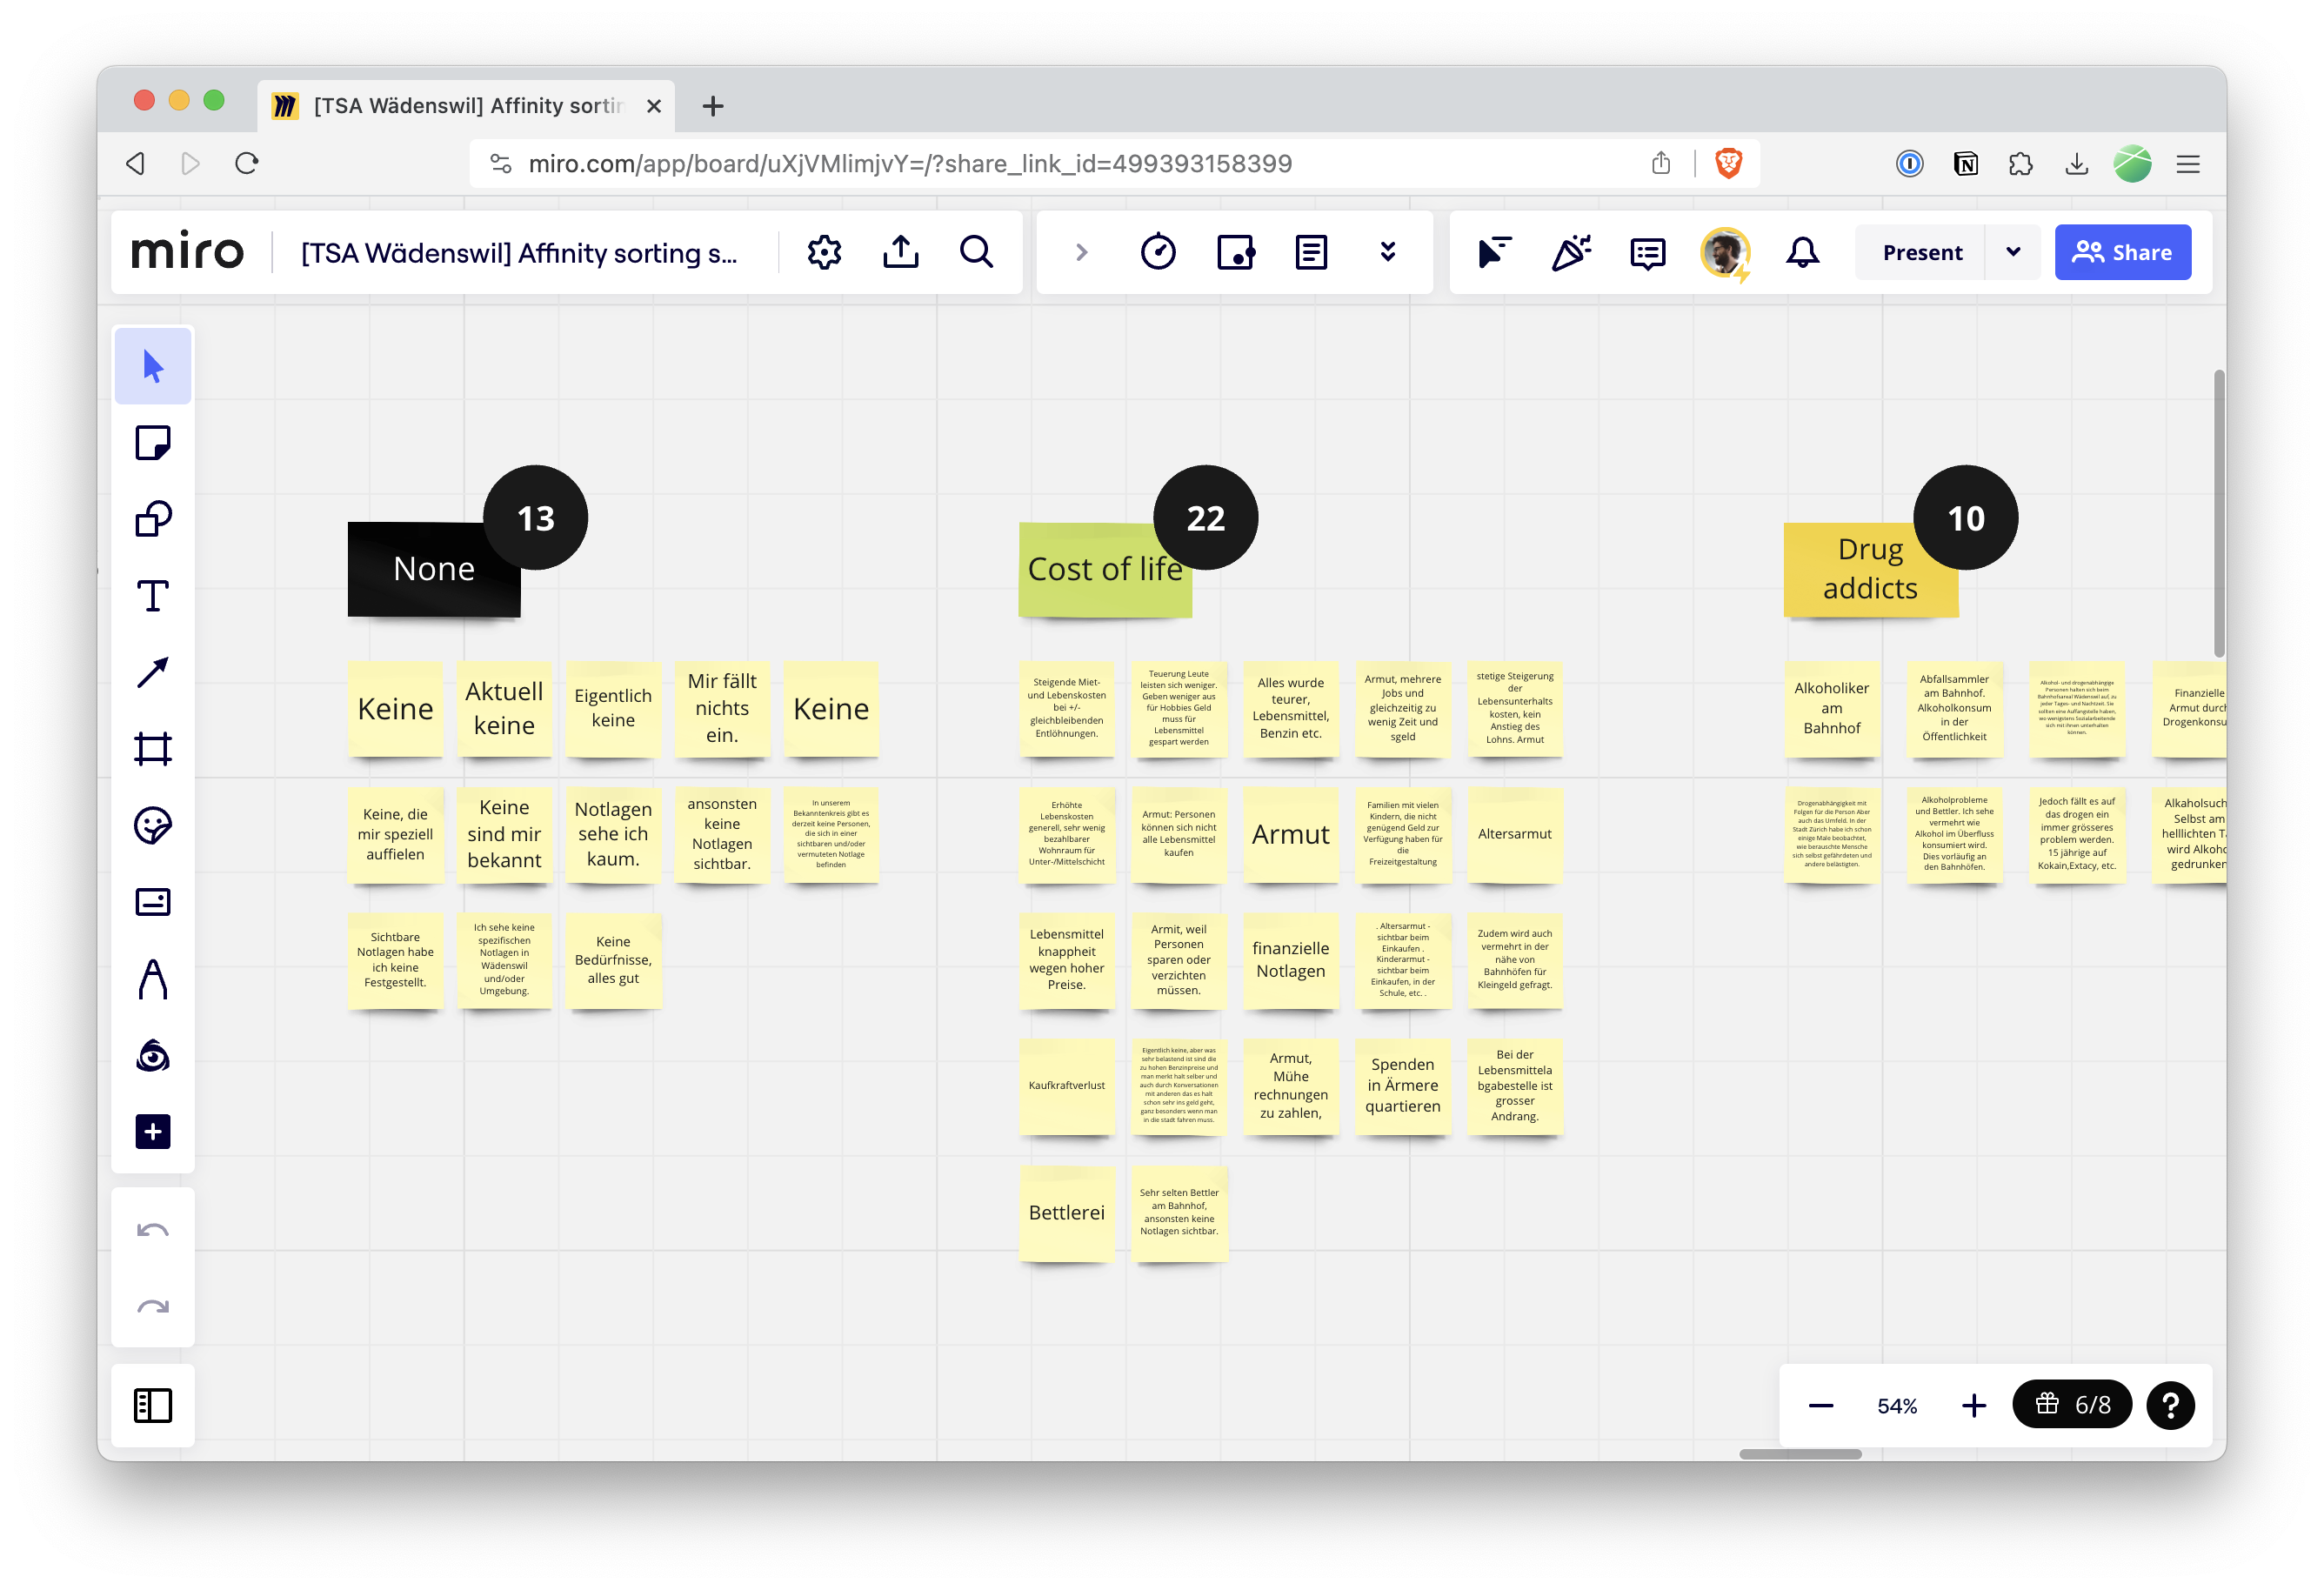2324x1590 pixels.
Task: Open the notes panel icon
Action: pyautogui.click(x=1311, y=252)
